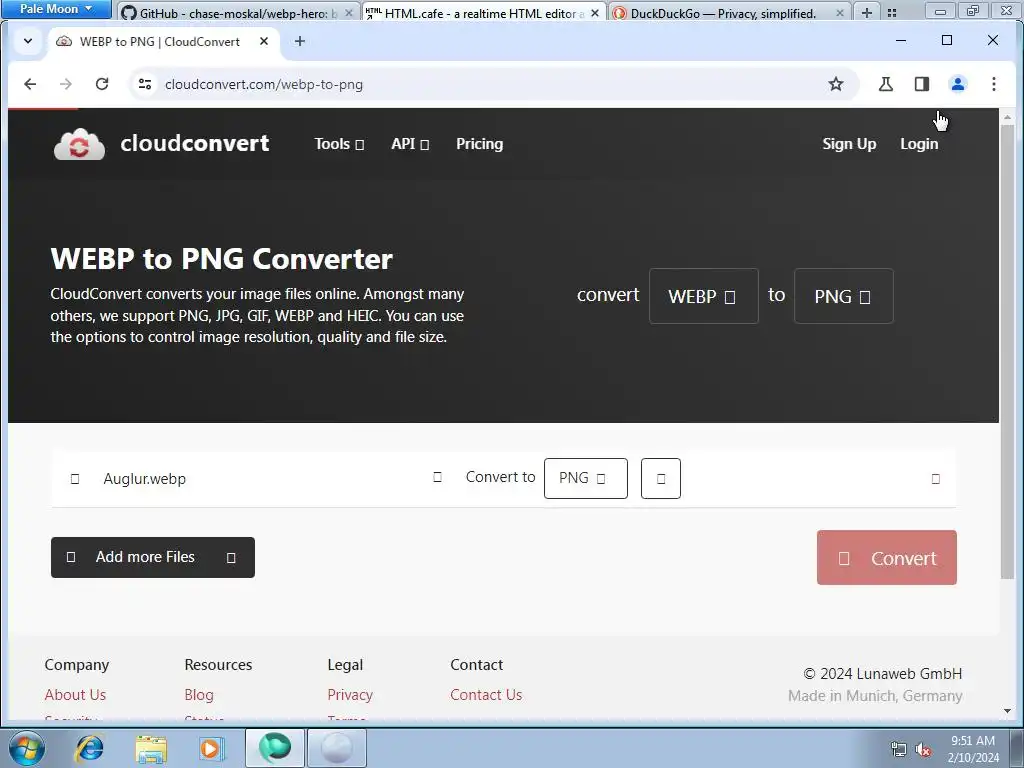Click Sign Up
The width and height of the screenshot is (1024, 768).
click(849, 144)
